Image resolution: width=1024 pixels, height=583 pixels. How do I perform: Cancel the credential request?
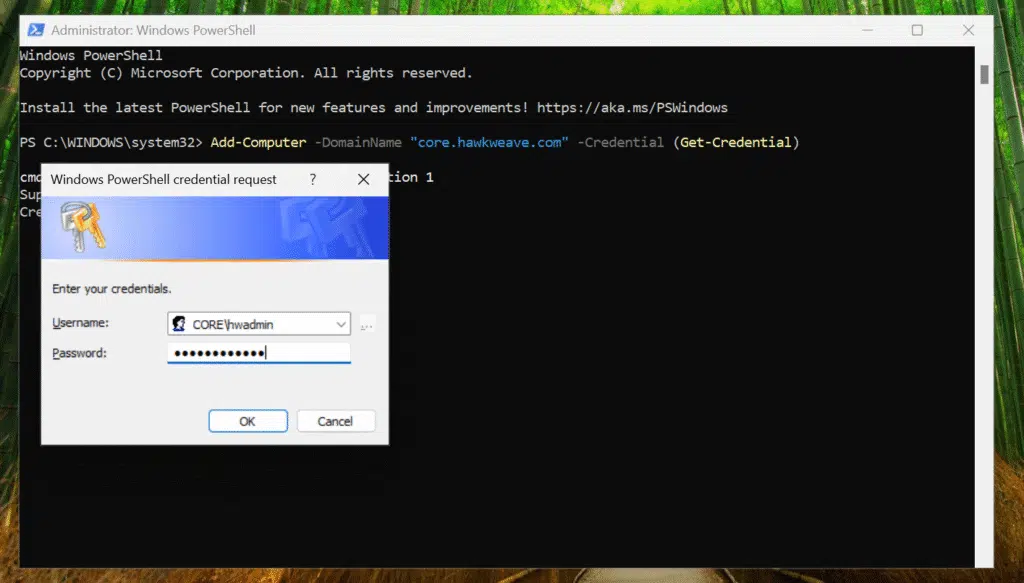click(x=336, y=421)
